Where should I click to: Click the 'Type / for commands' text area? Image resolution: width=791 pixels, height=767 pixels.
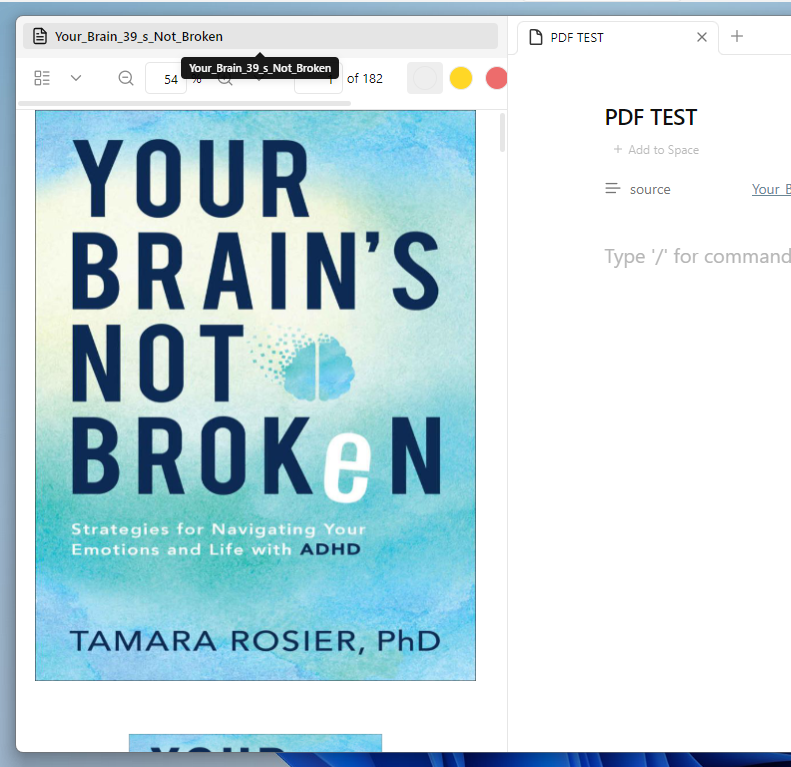(x=696, y=256)
